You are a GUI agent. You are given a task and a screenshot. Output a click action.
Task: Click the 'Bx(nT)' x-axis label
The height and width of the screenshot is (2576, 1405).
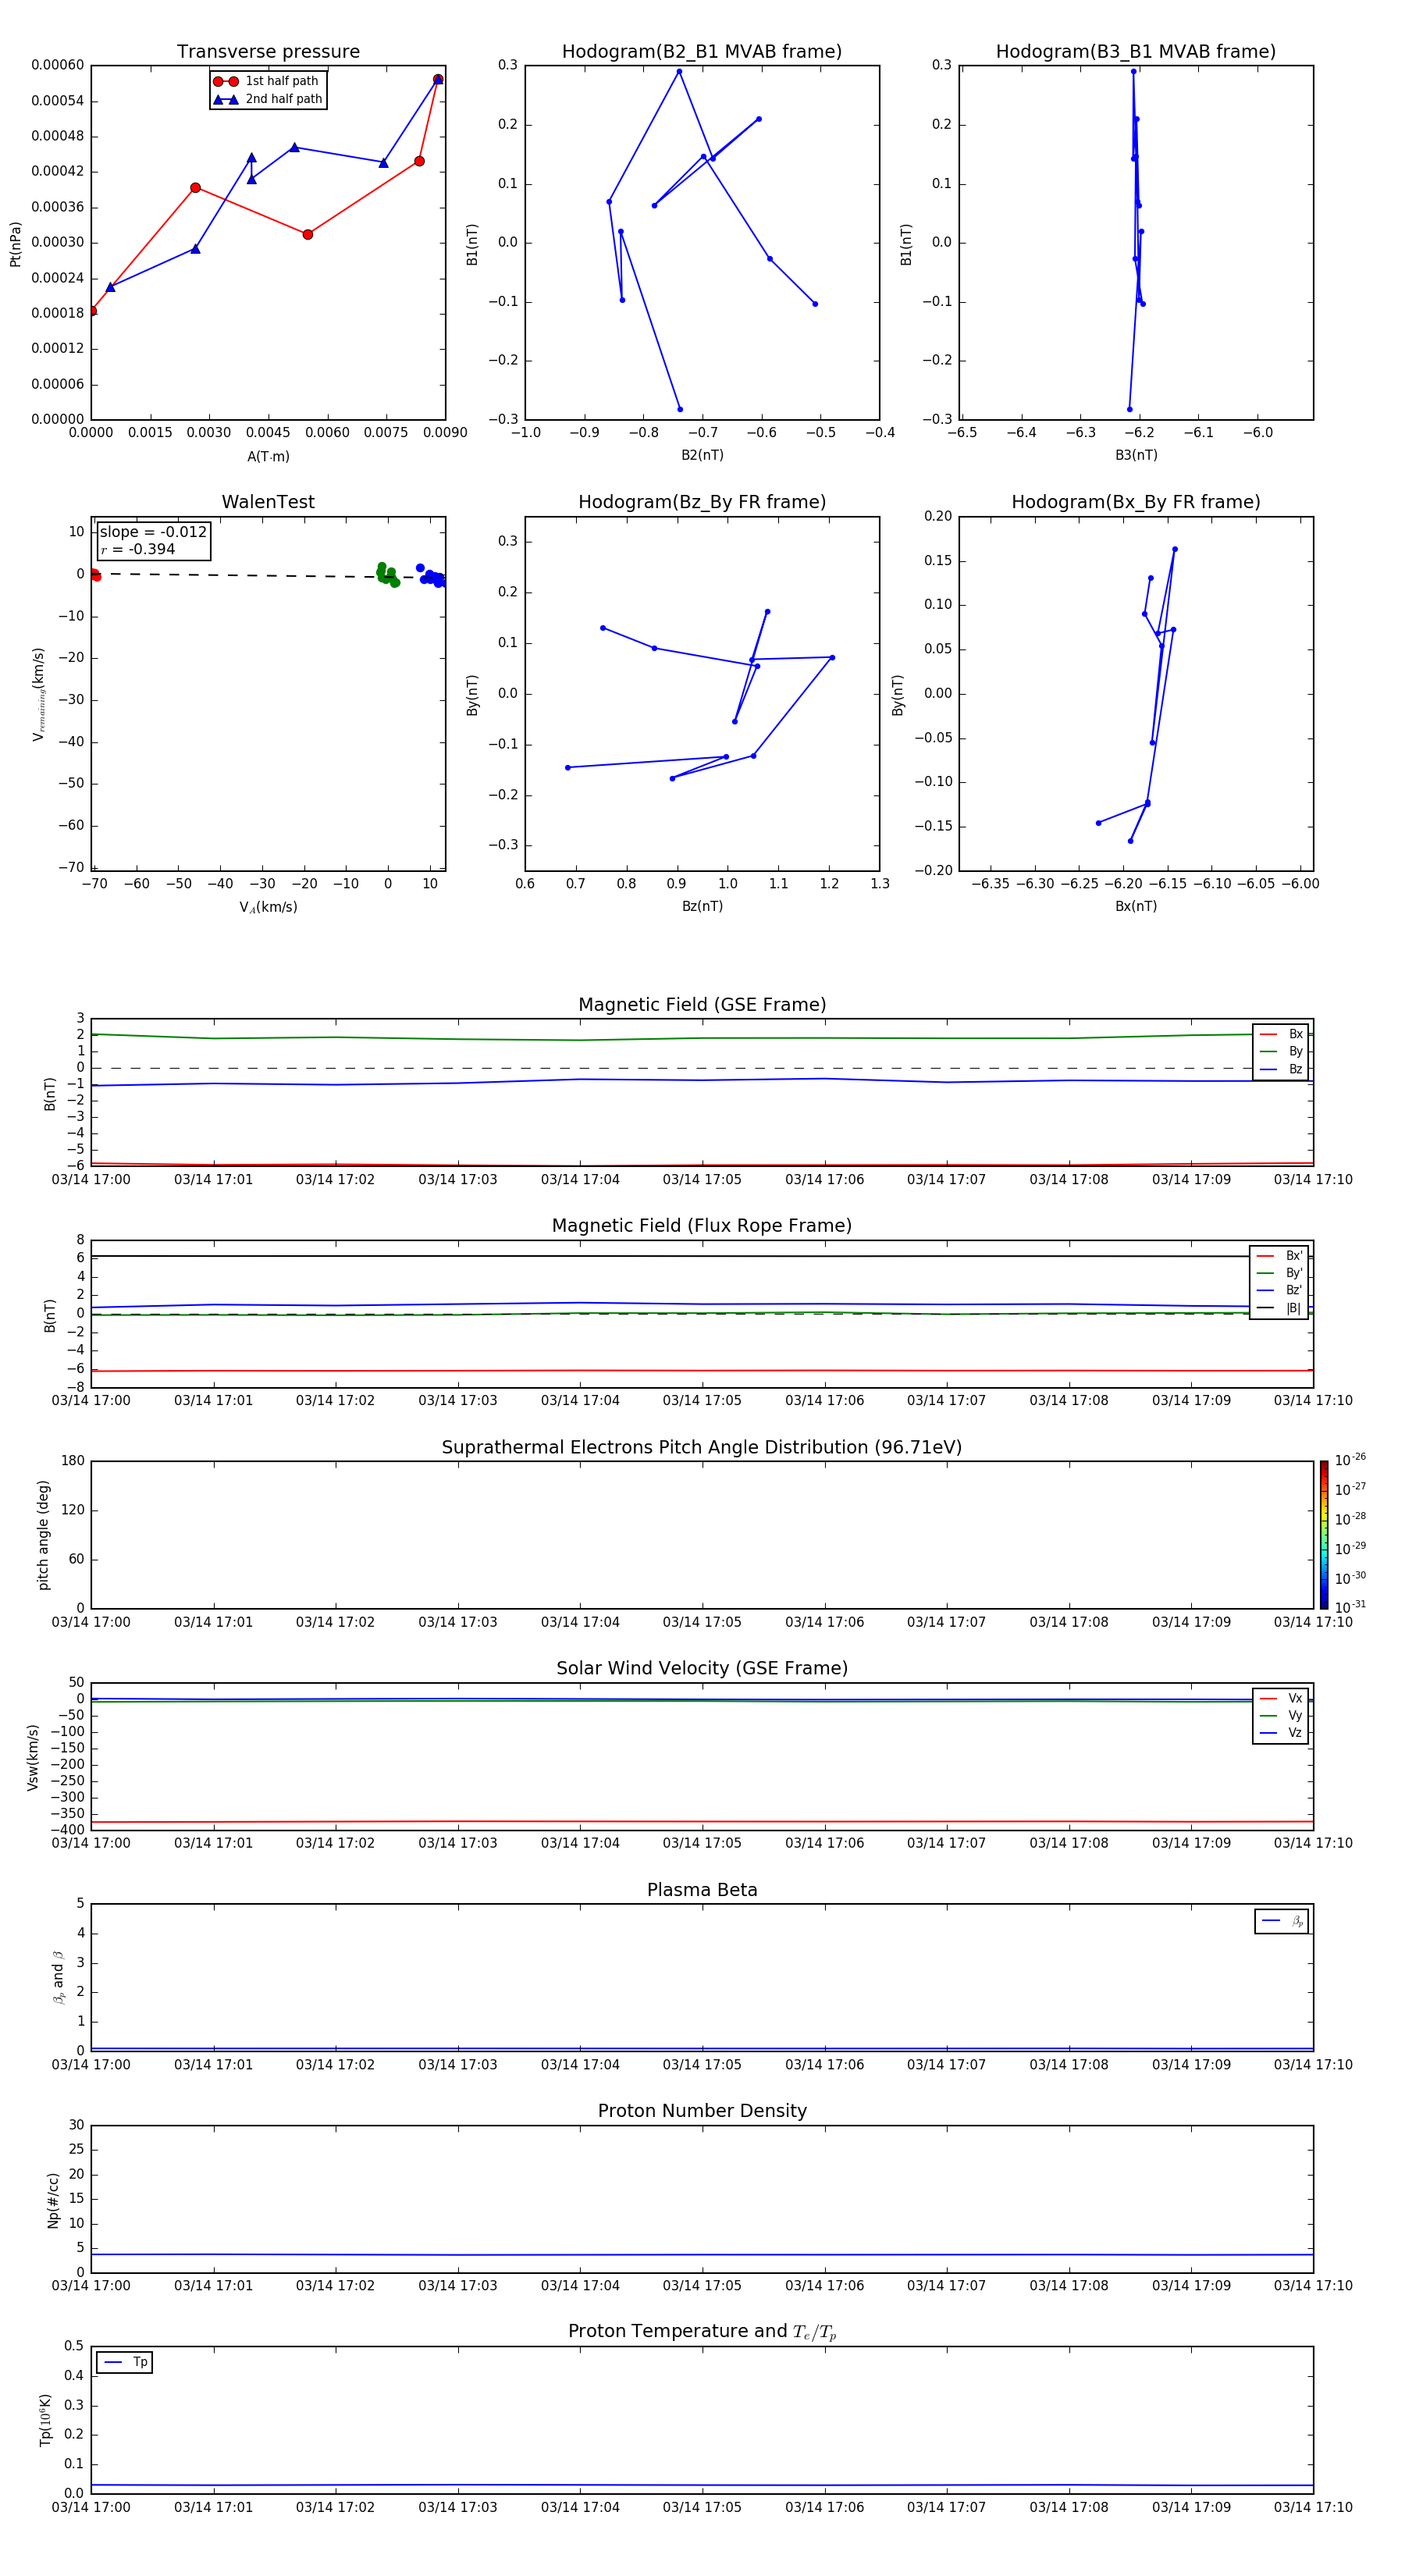(1136, 906)
